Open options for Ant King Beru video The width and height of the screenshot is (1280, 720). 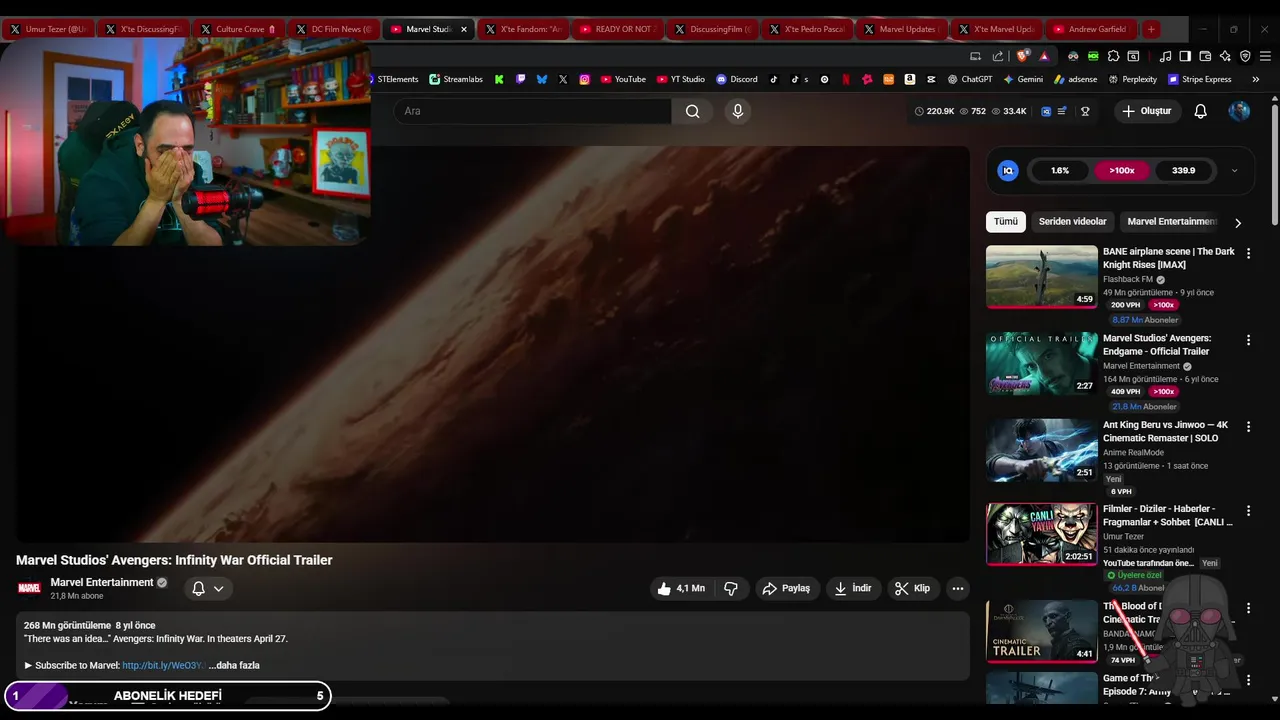[x=1248, y=427]
